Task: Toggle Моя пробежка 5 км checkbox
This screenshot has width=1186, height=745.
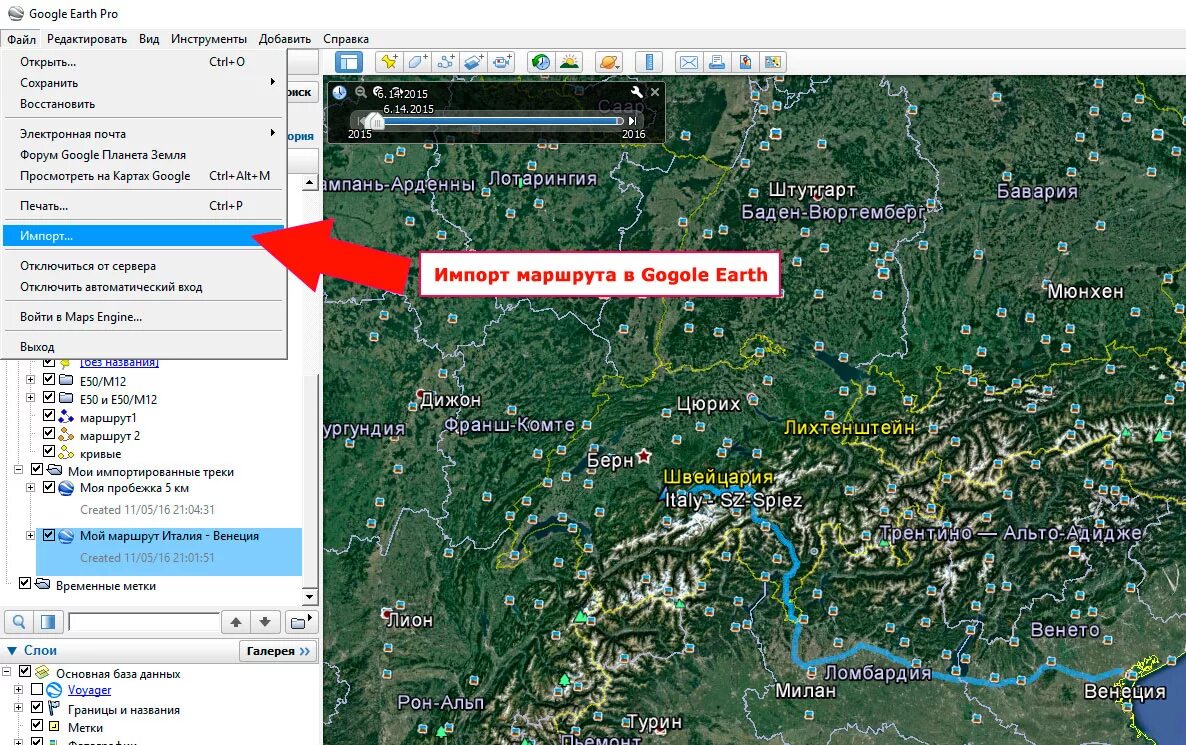Action: [x=49, y=488]
